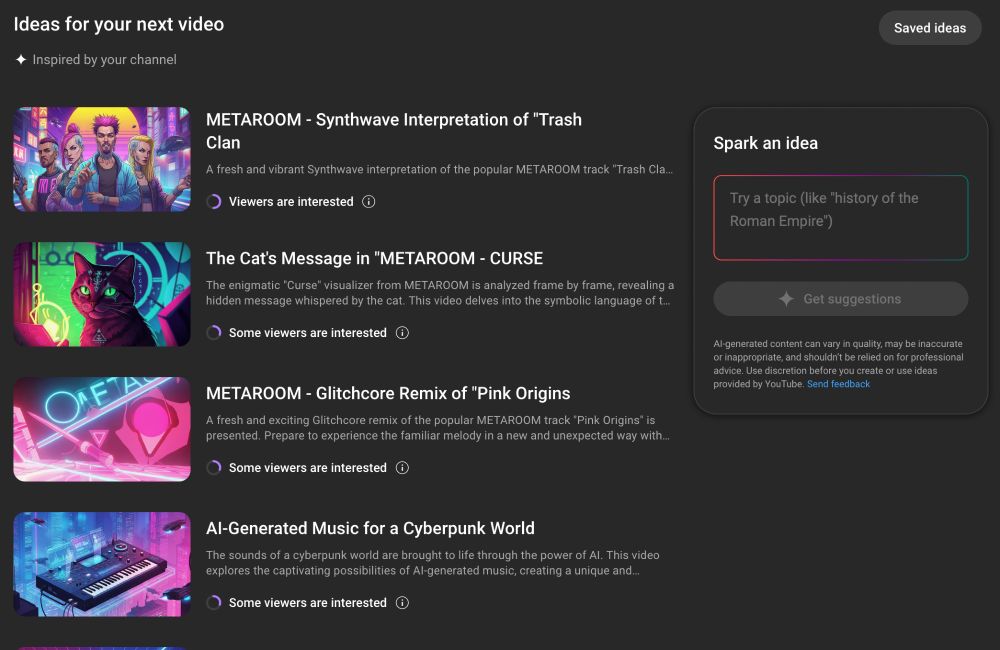Image resolution: width=1000 pixels, height=650 pixels.
Task: Click the AI-generated content disclaimer text
Action: (x=838, y=364)
